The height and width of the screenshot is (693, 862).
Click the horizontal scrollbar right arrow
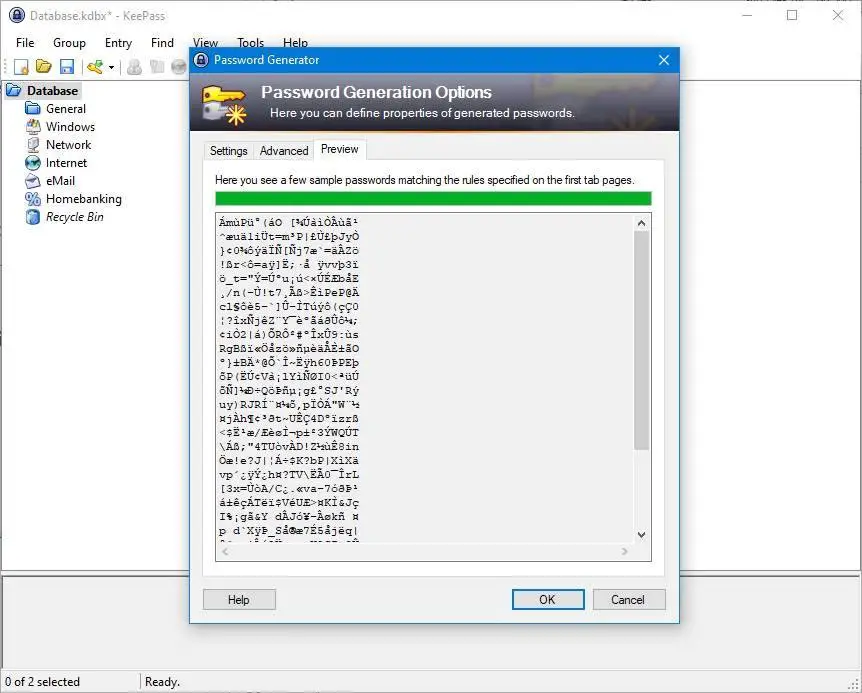coord(625,551)
